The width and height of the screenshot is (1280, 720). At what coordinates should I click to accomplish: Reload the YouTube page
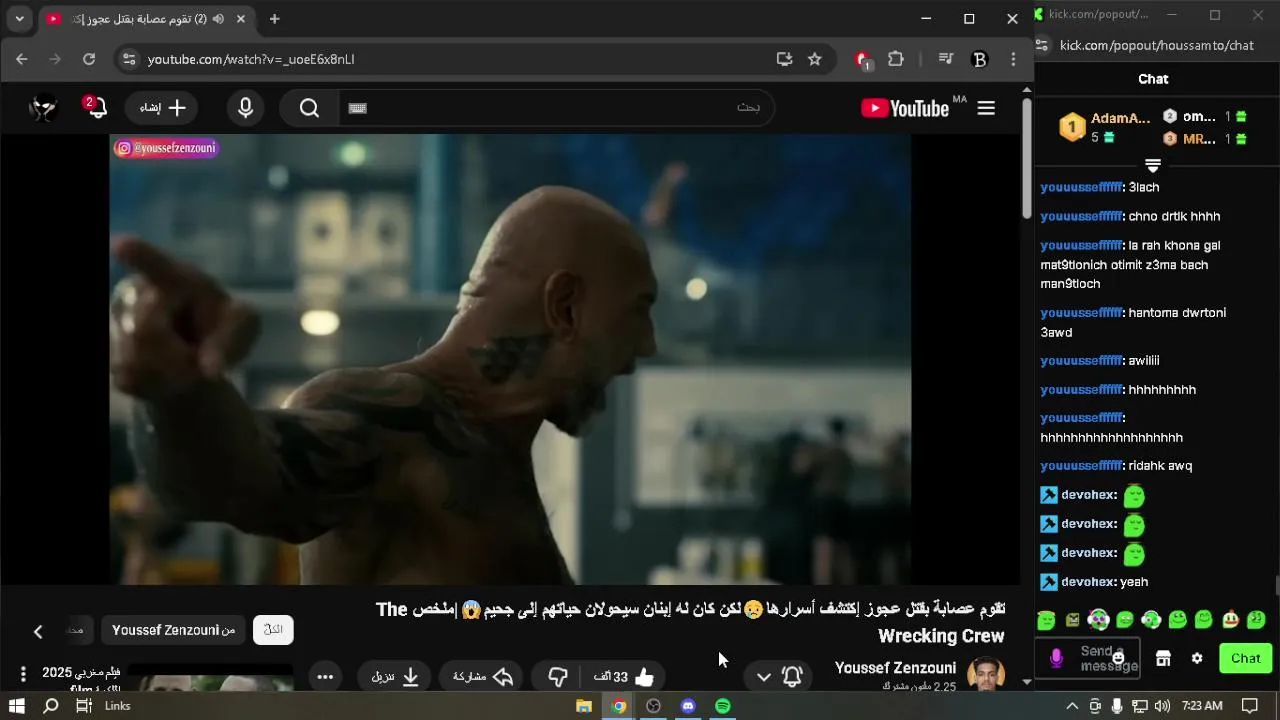(x=89, y=59)
